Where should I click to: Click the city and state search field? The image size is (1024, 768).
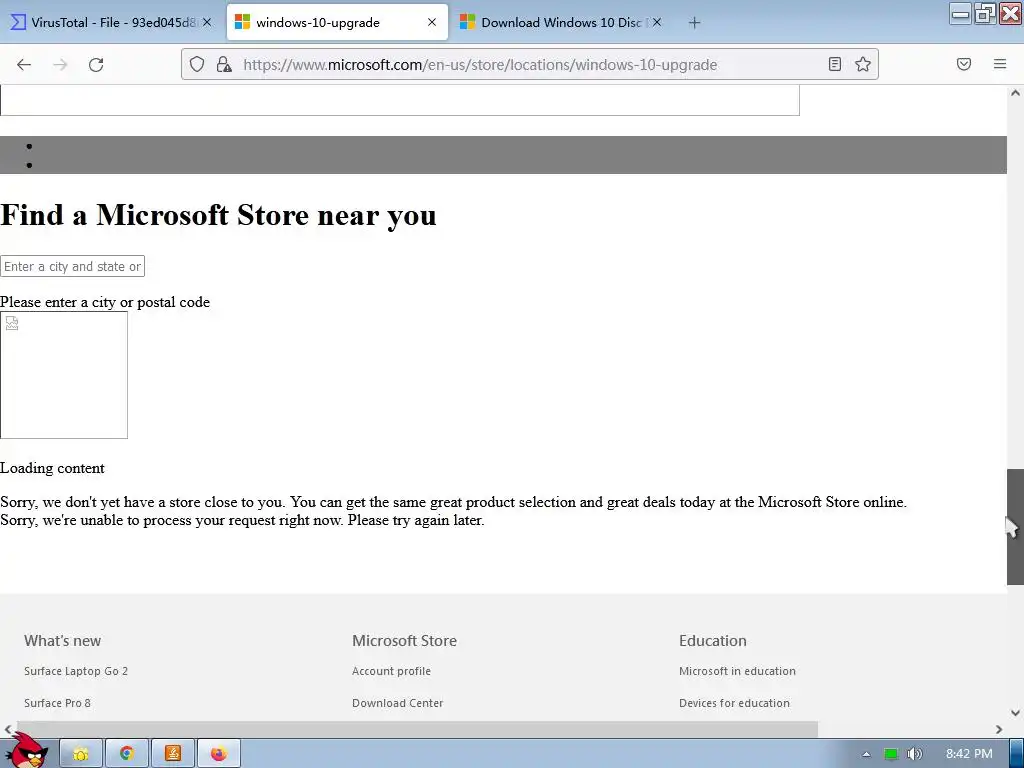point(72,266)
